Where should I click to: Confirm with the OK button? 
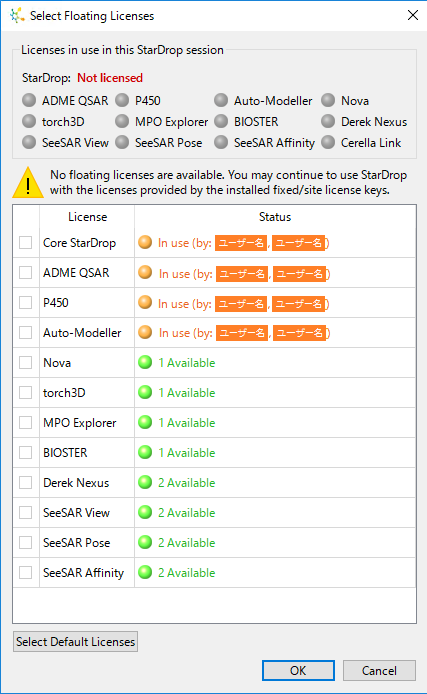(298, 671)
